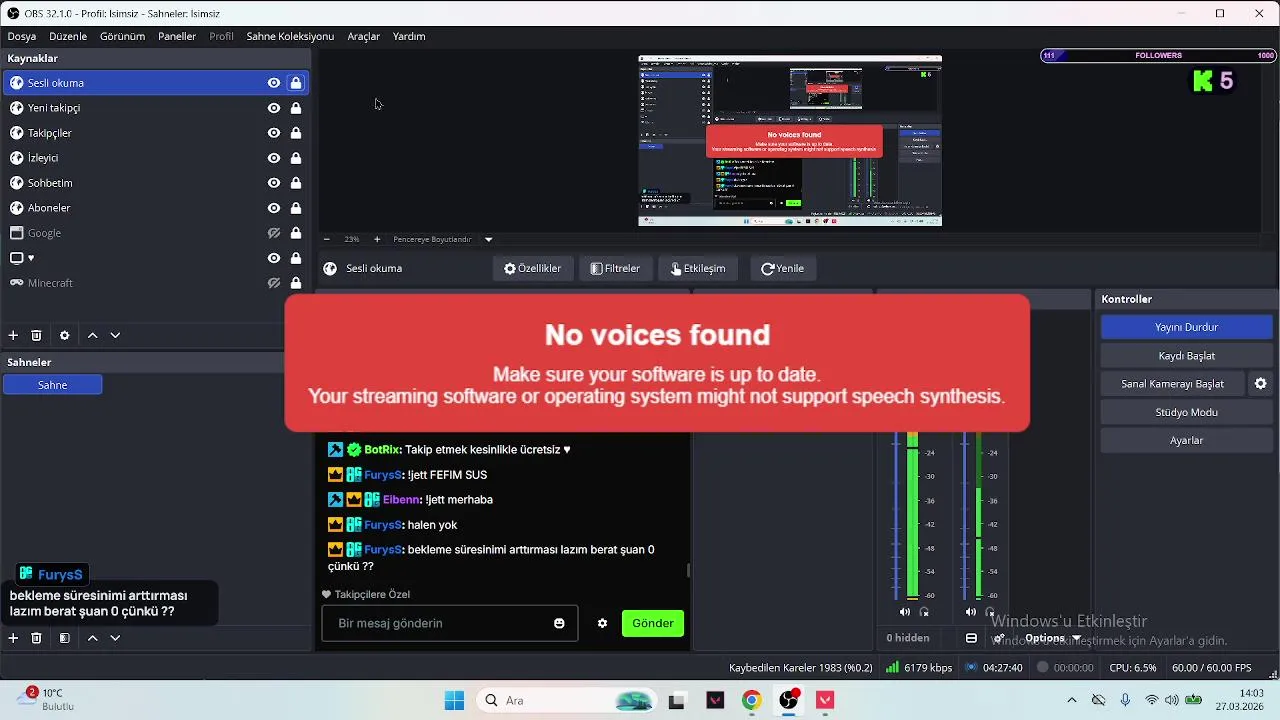The height and width of the screenshot is (720, 1280).
Task: Open Sahne Koleksiyonu menu
Action: pos(290,36)
